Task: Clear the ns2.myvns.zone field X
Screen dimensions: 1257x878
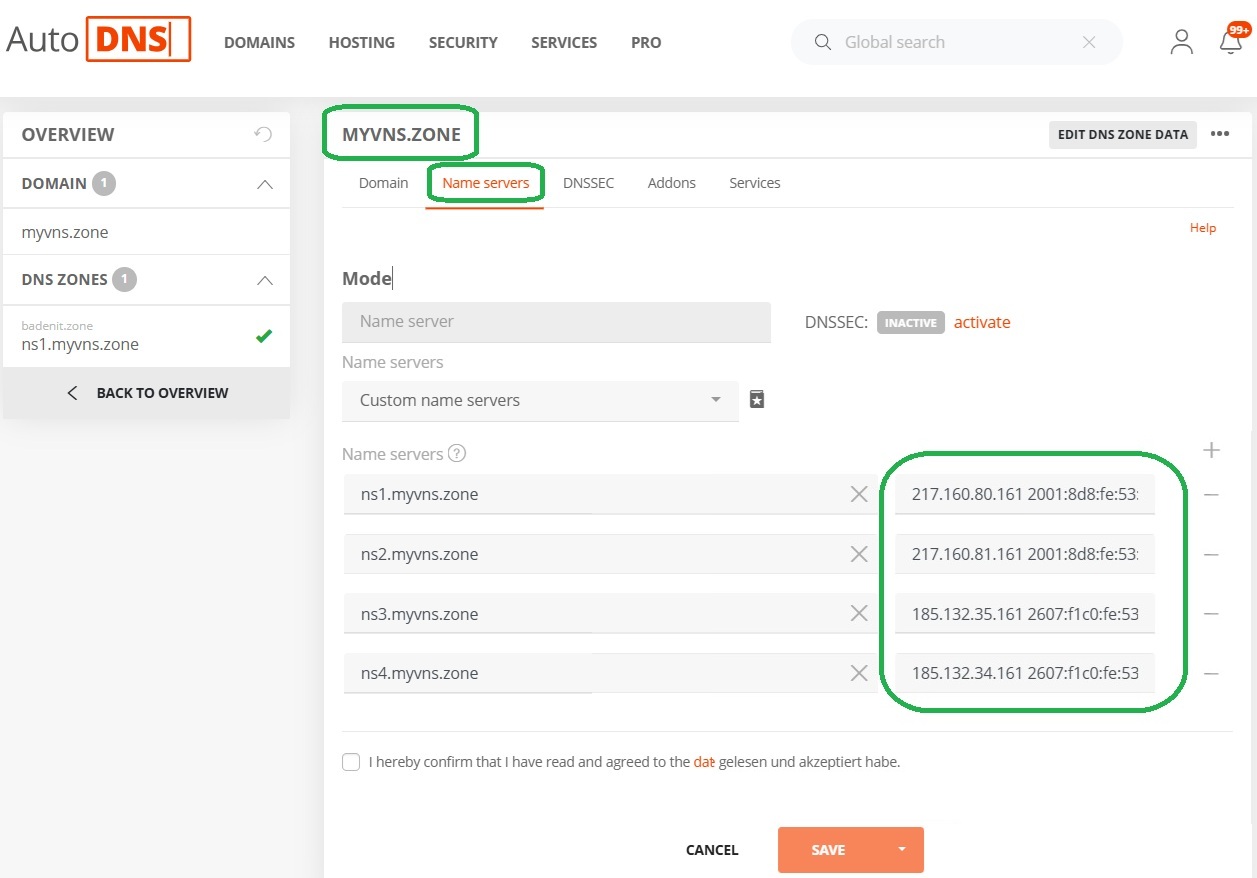Action: (x=859, y=554)
